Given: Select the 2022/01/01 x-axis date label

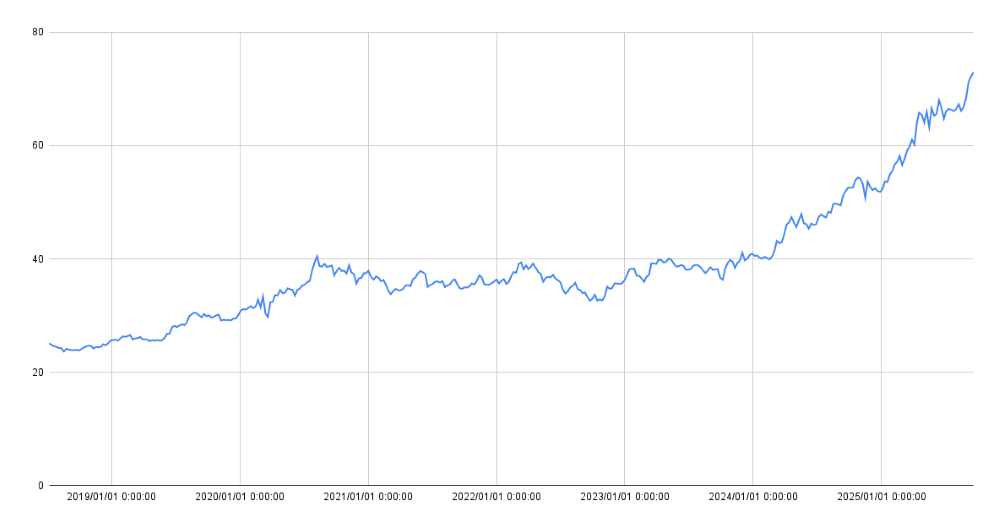Looking at the screenshot, I should click(x=496, y=496).
